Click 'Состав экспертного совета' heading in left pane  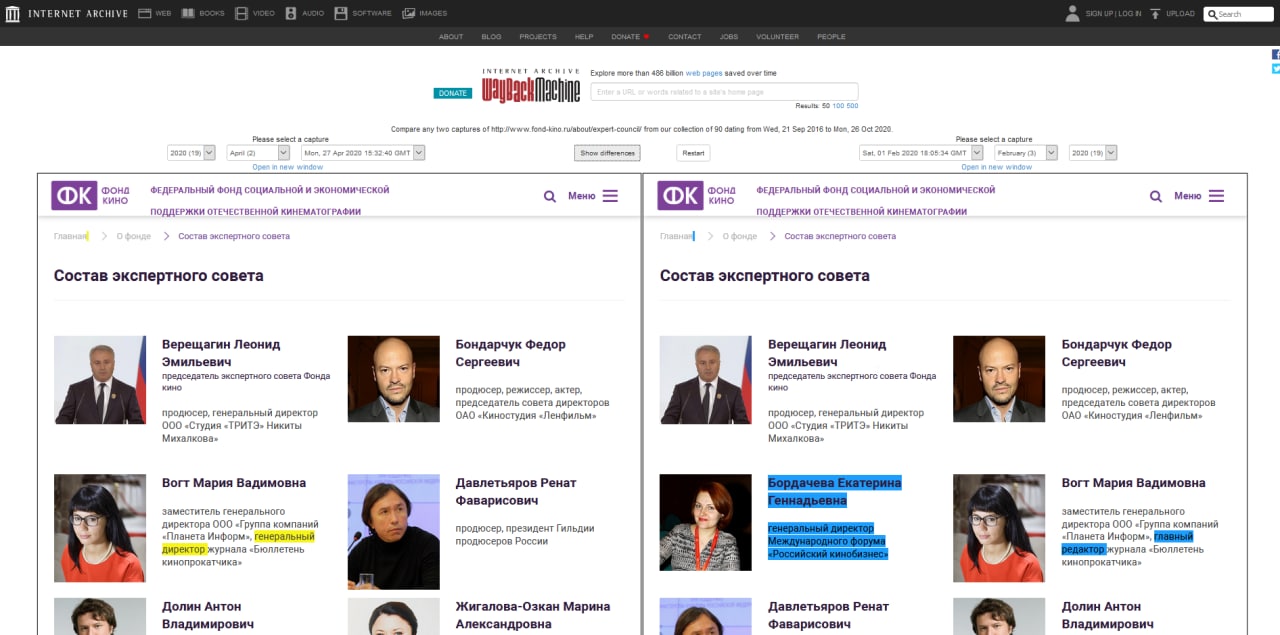(x=159, y=276)
